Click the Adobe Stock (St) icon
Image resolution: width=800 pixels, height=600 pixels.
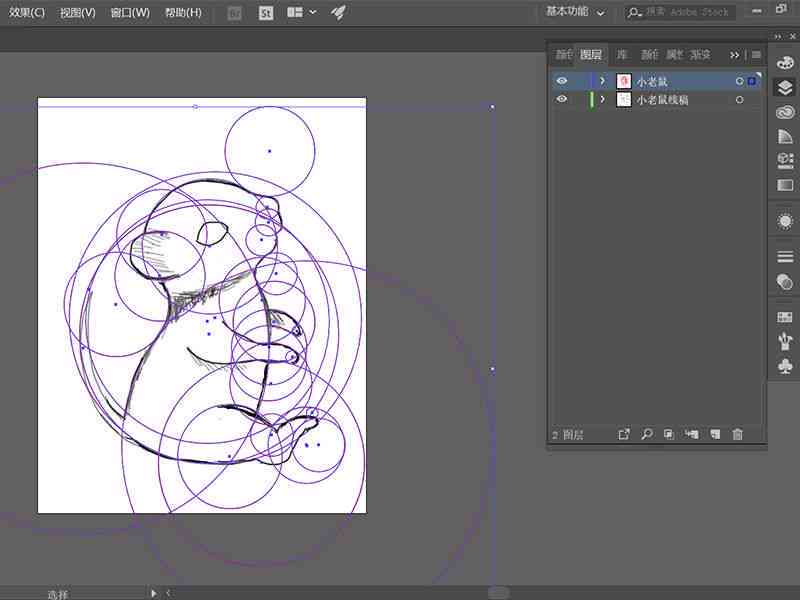266,13
